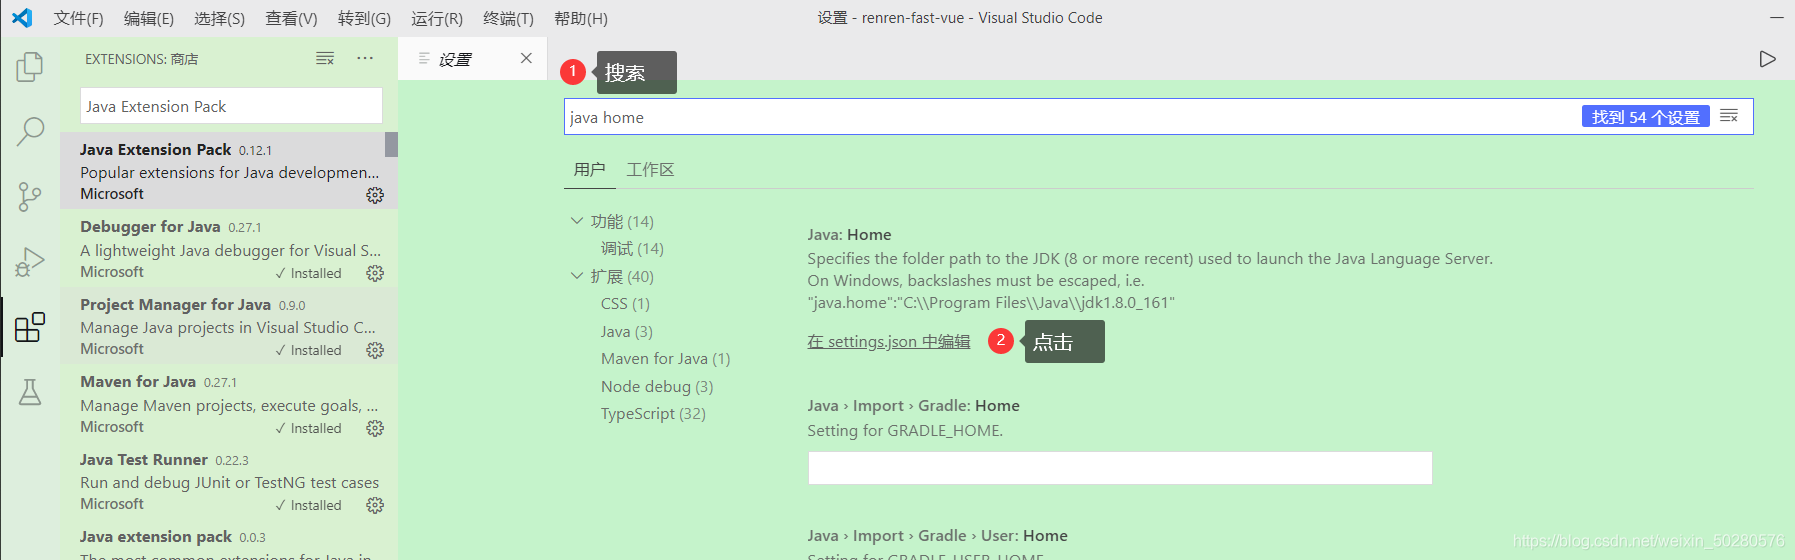The height and width of the screenshot is (560, 1795).
Task: Click the VS Code logo icon
Action: click(x=22, y=18)
